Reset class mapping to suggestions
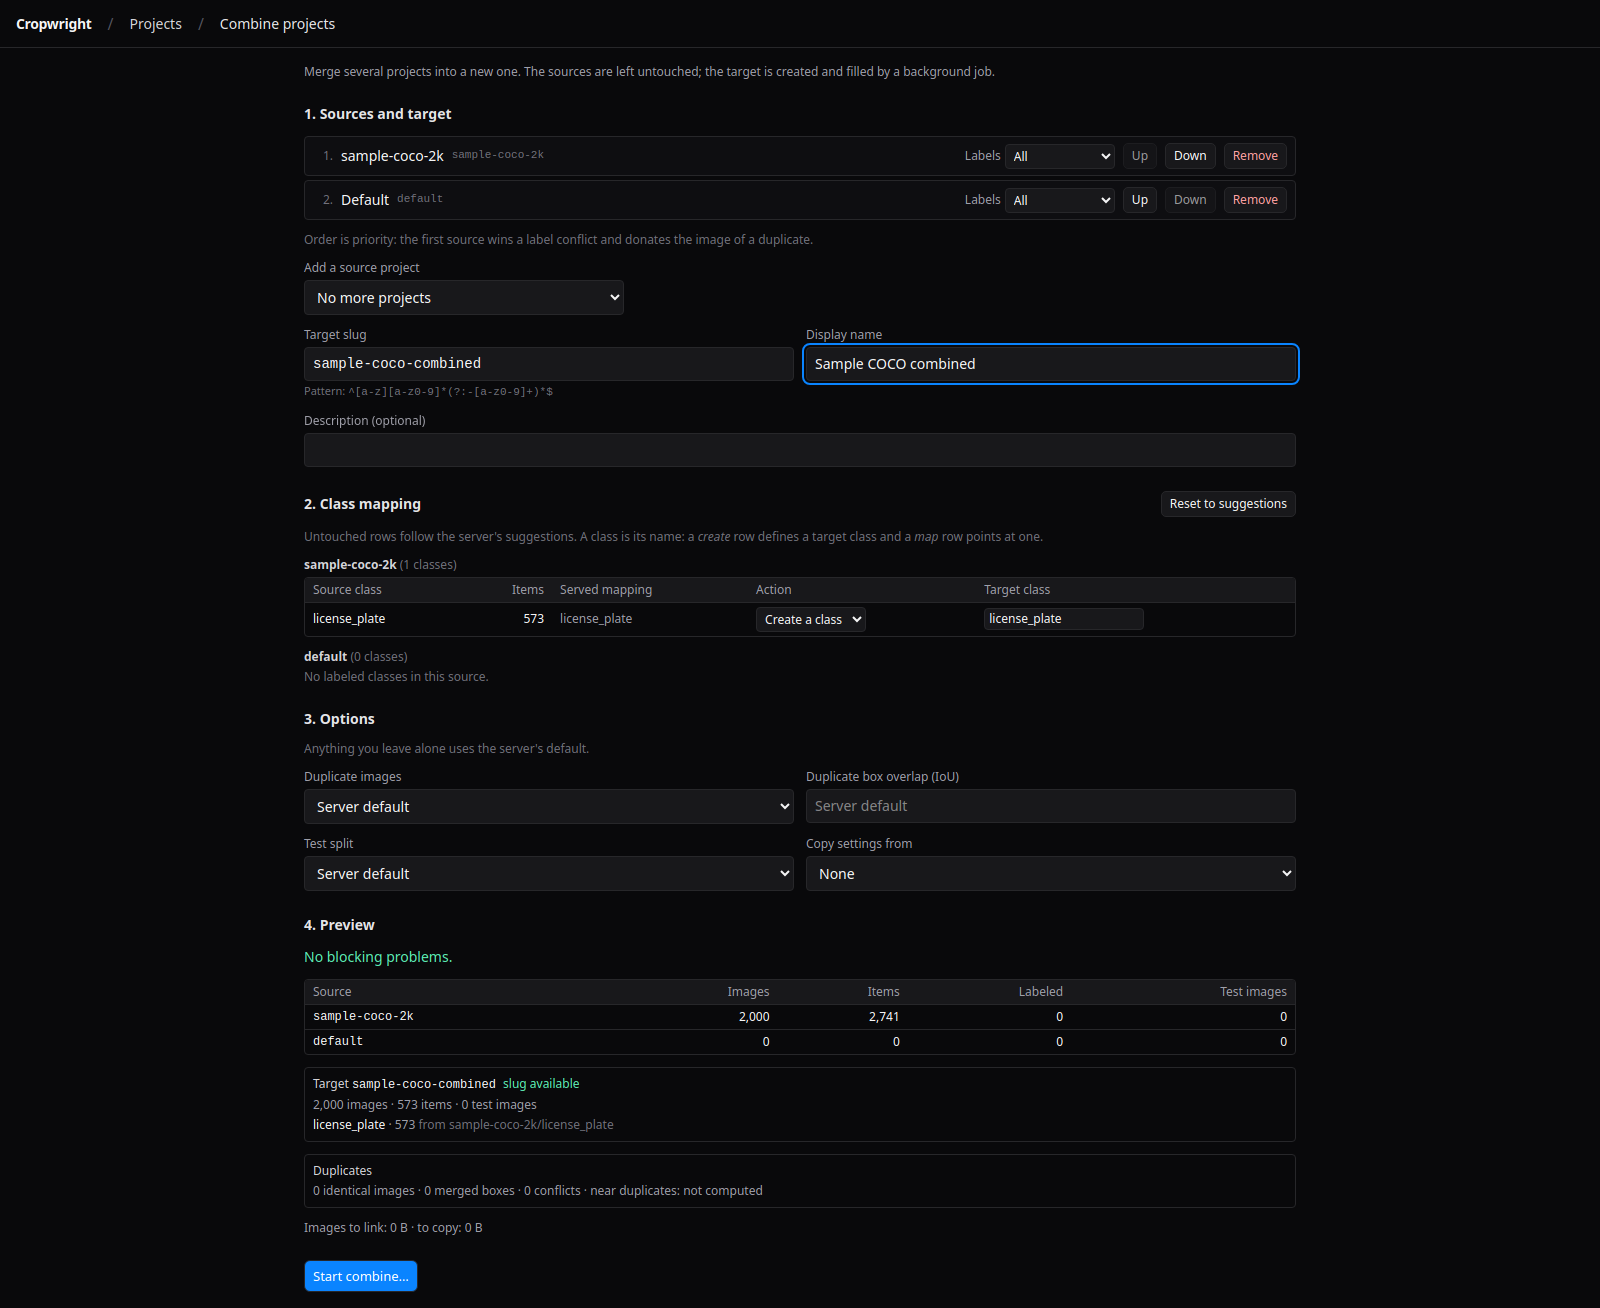The image size is (1600, 1308). click(x=1228, y=504)
